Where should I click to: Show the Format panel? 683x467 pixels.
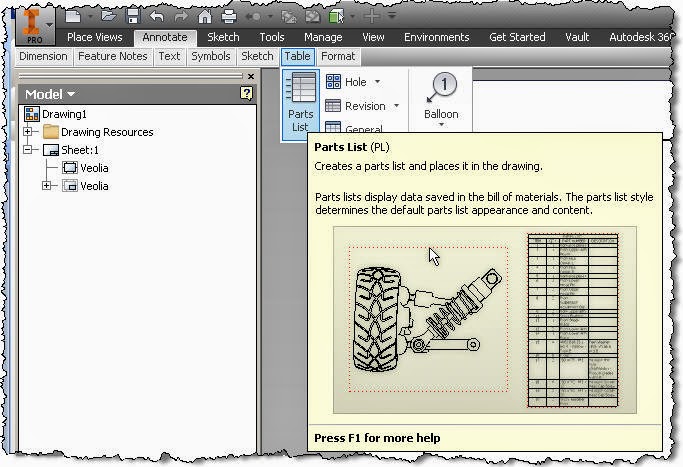[x=338, y=57]
